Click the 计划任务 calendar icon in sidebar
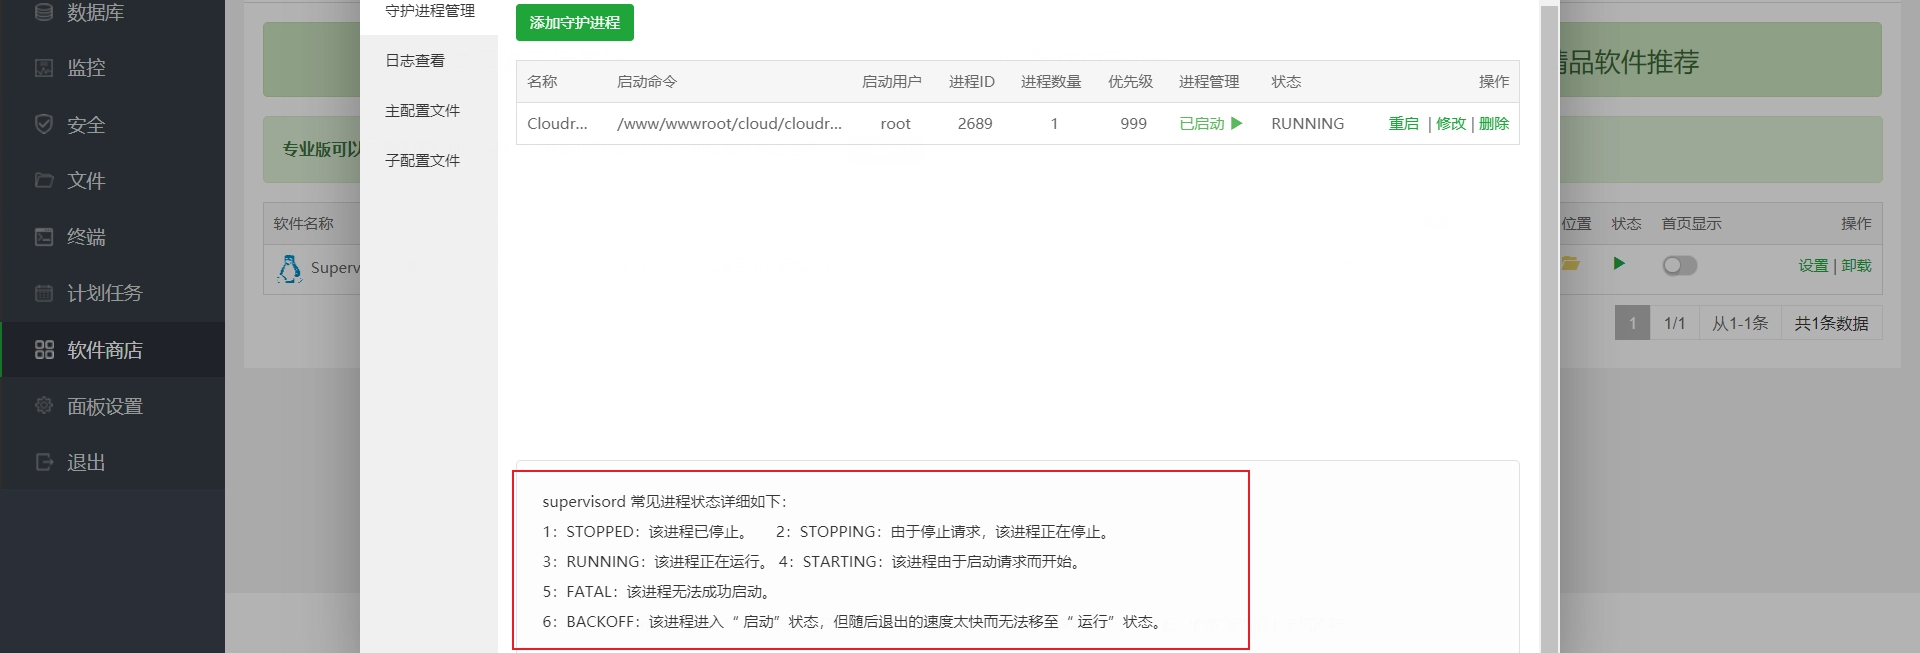 click(x=44, y=293)
